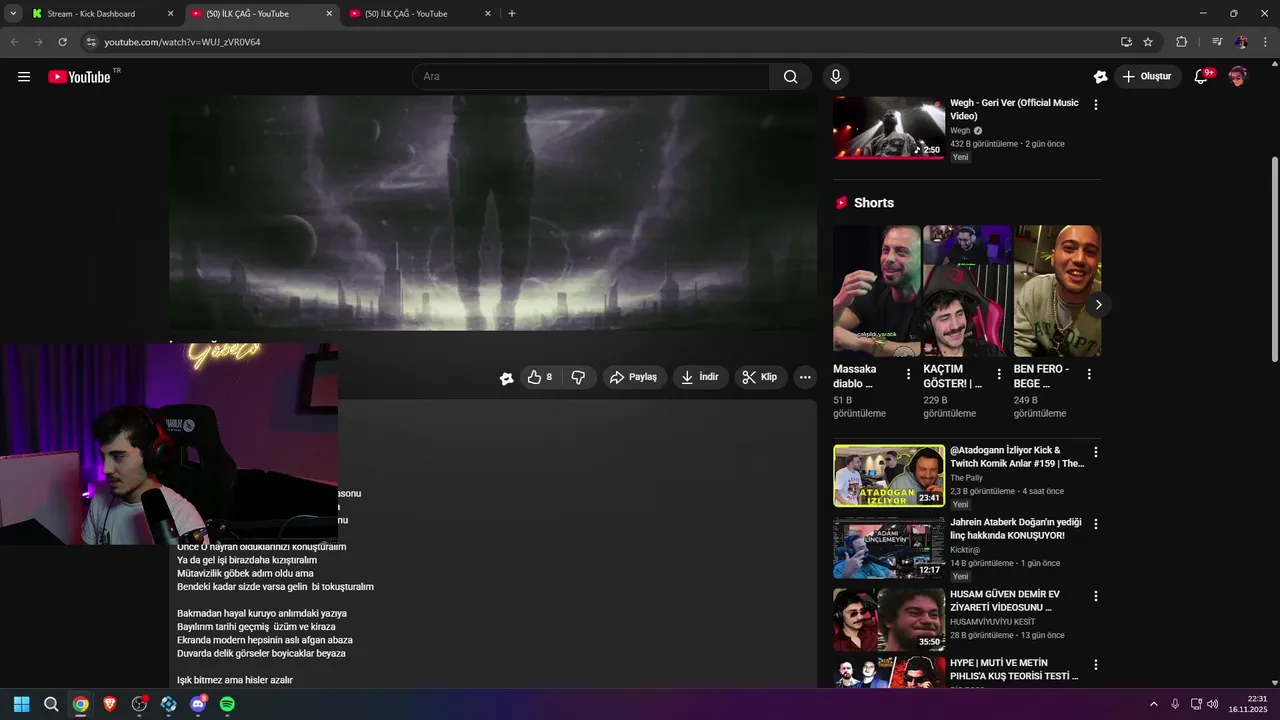Image resolution: width=1280 pixels, height=720 pixels.
Task: Open Chrome media controls icon
Action: [1217, 42]
